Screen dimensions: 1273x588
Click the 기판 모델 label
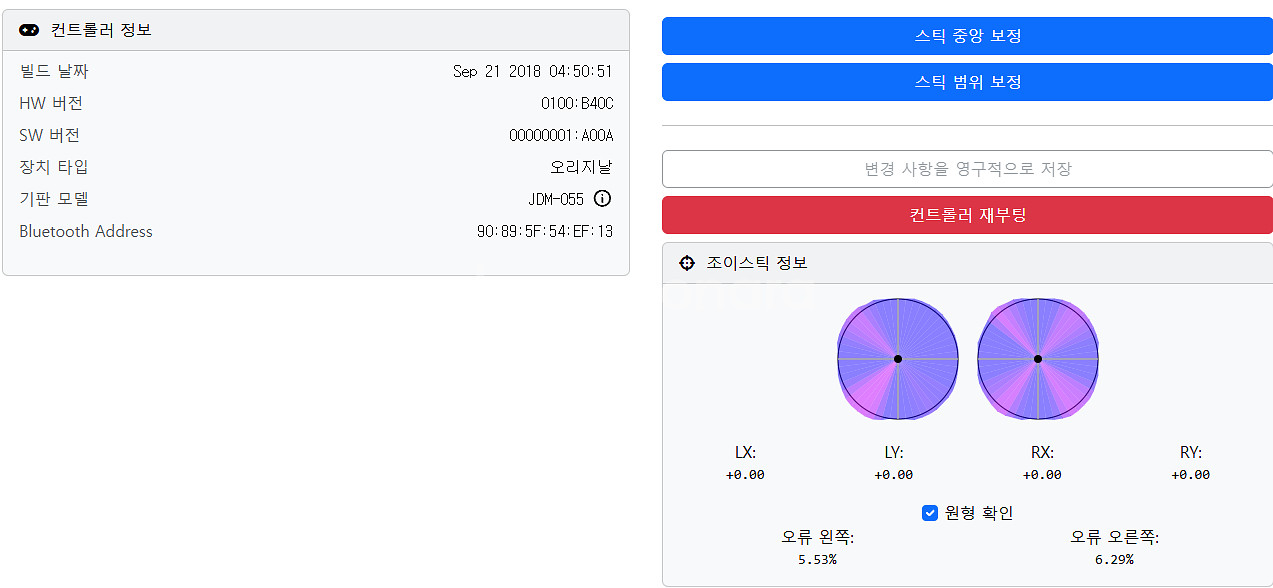point(54,199)
